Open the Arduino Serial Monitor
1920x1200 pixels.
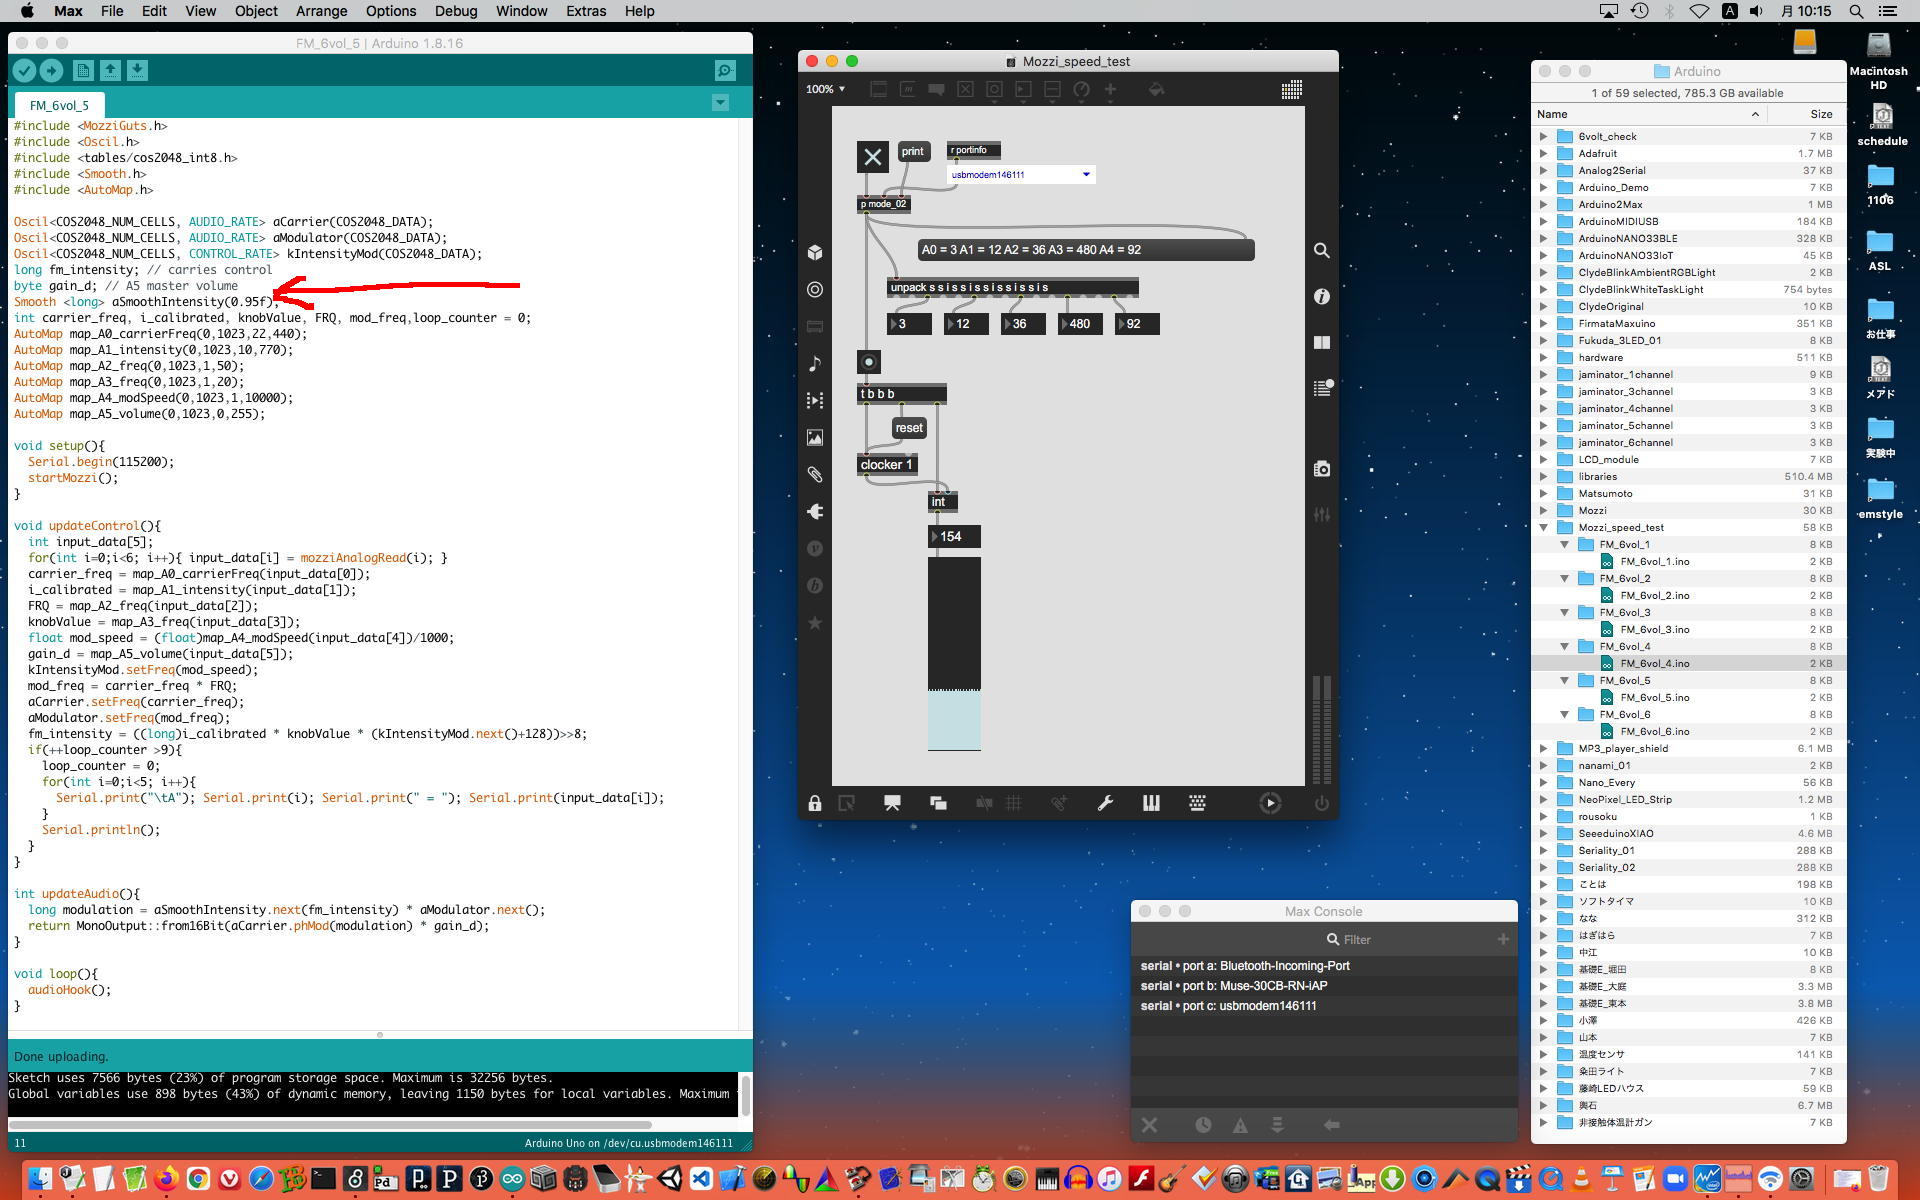point(725,71)
